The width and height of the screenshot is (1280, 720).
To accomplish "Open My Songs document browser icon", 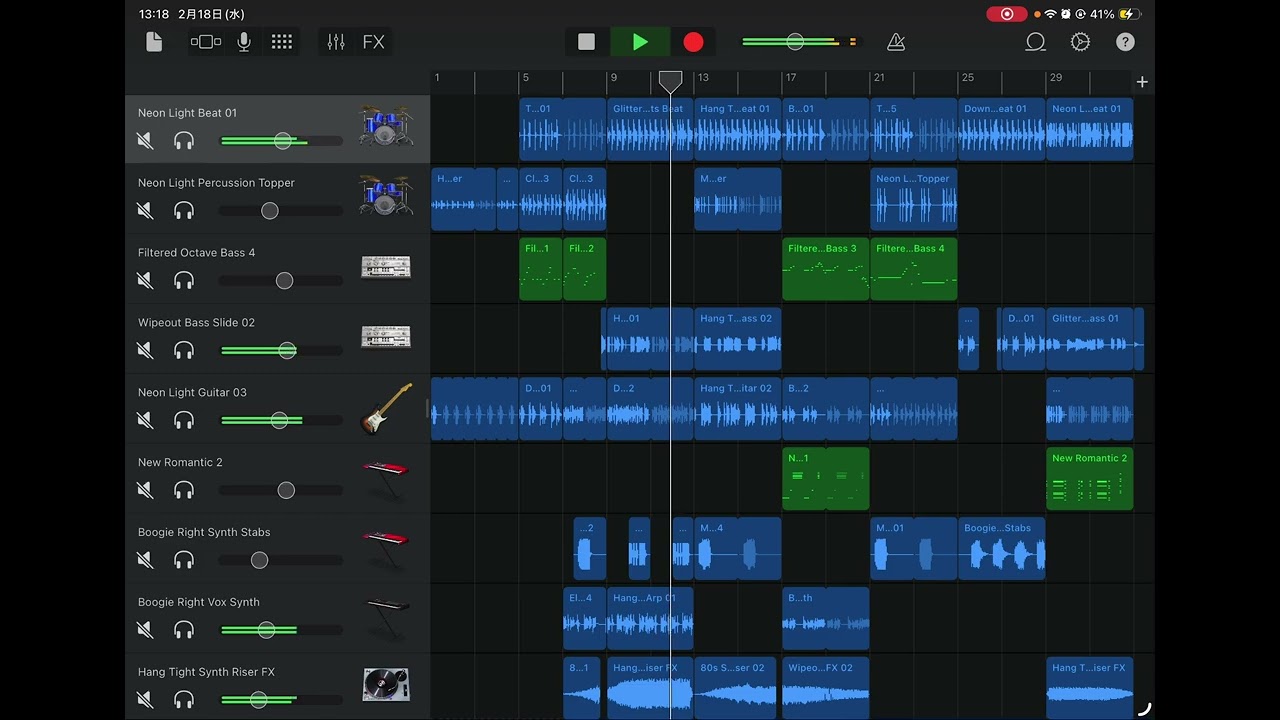I will pos(154,42).
